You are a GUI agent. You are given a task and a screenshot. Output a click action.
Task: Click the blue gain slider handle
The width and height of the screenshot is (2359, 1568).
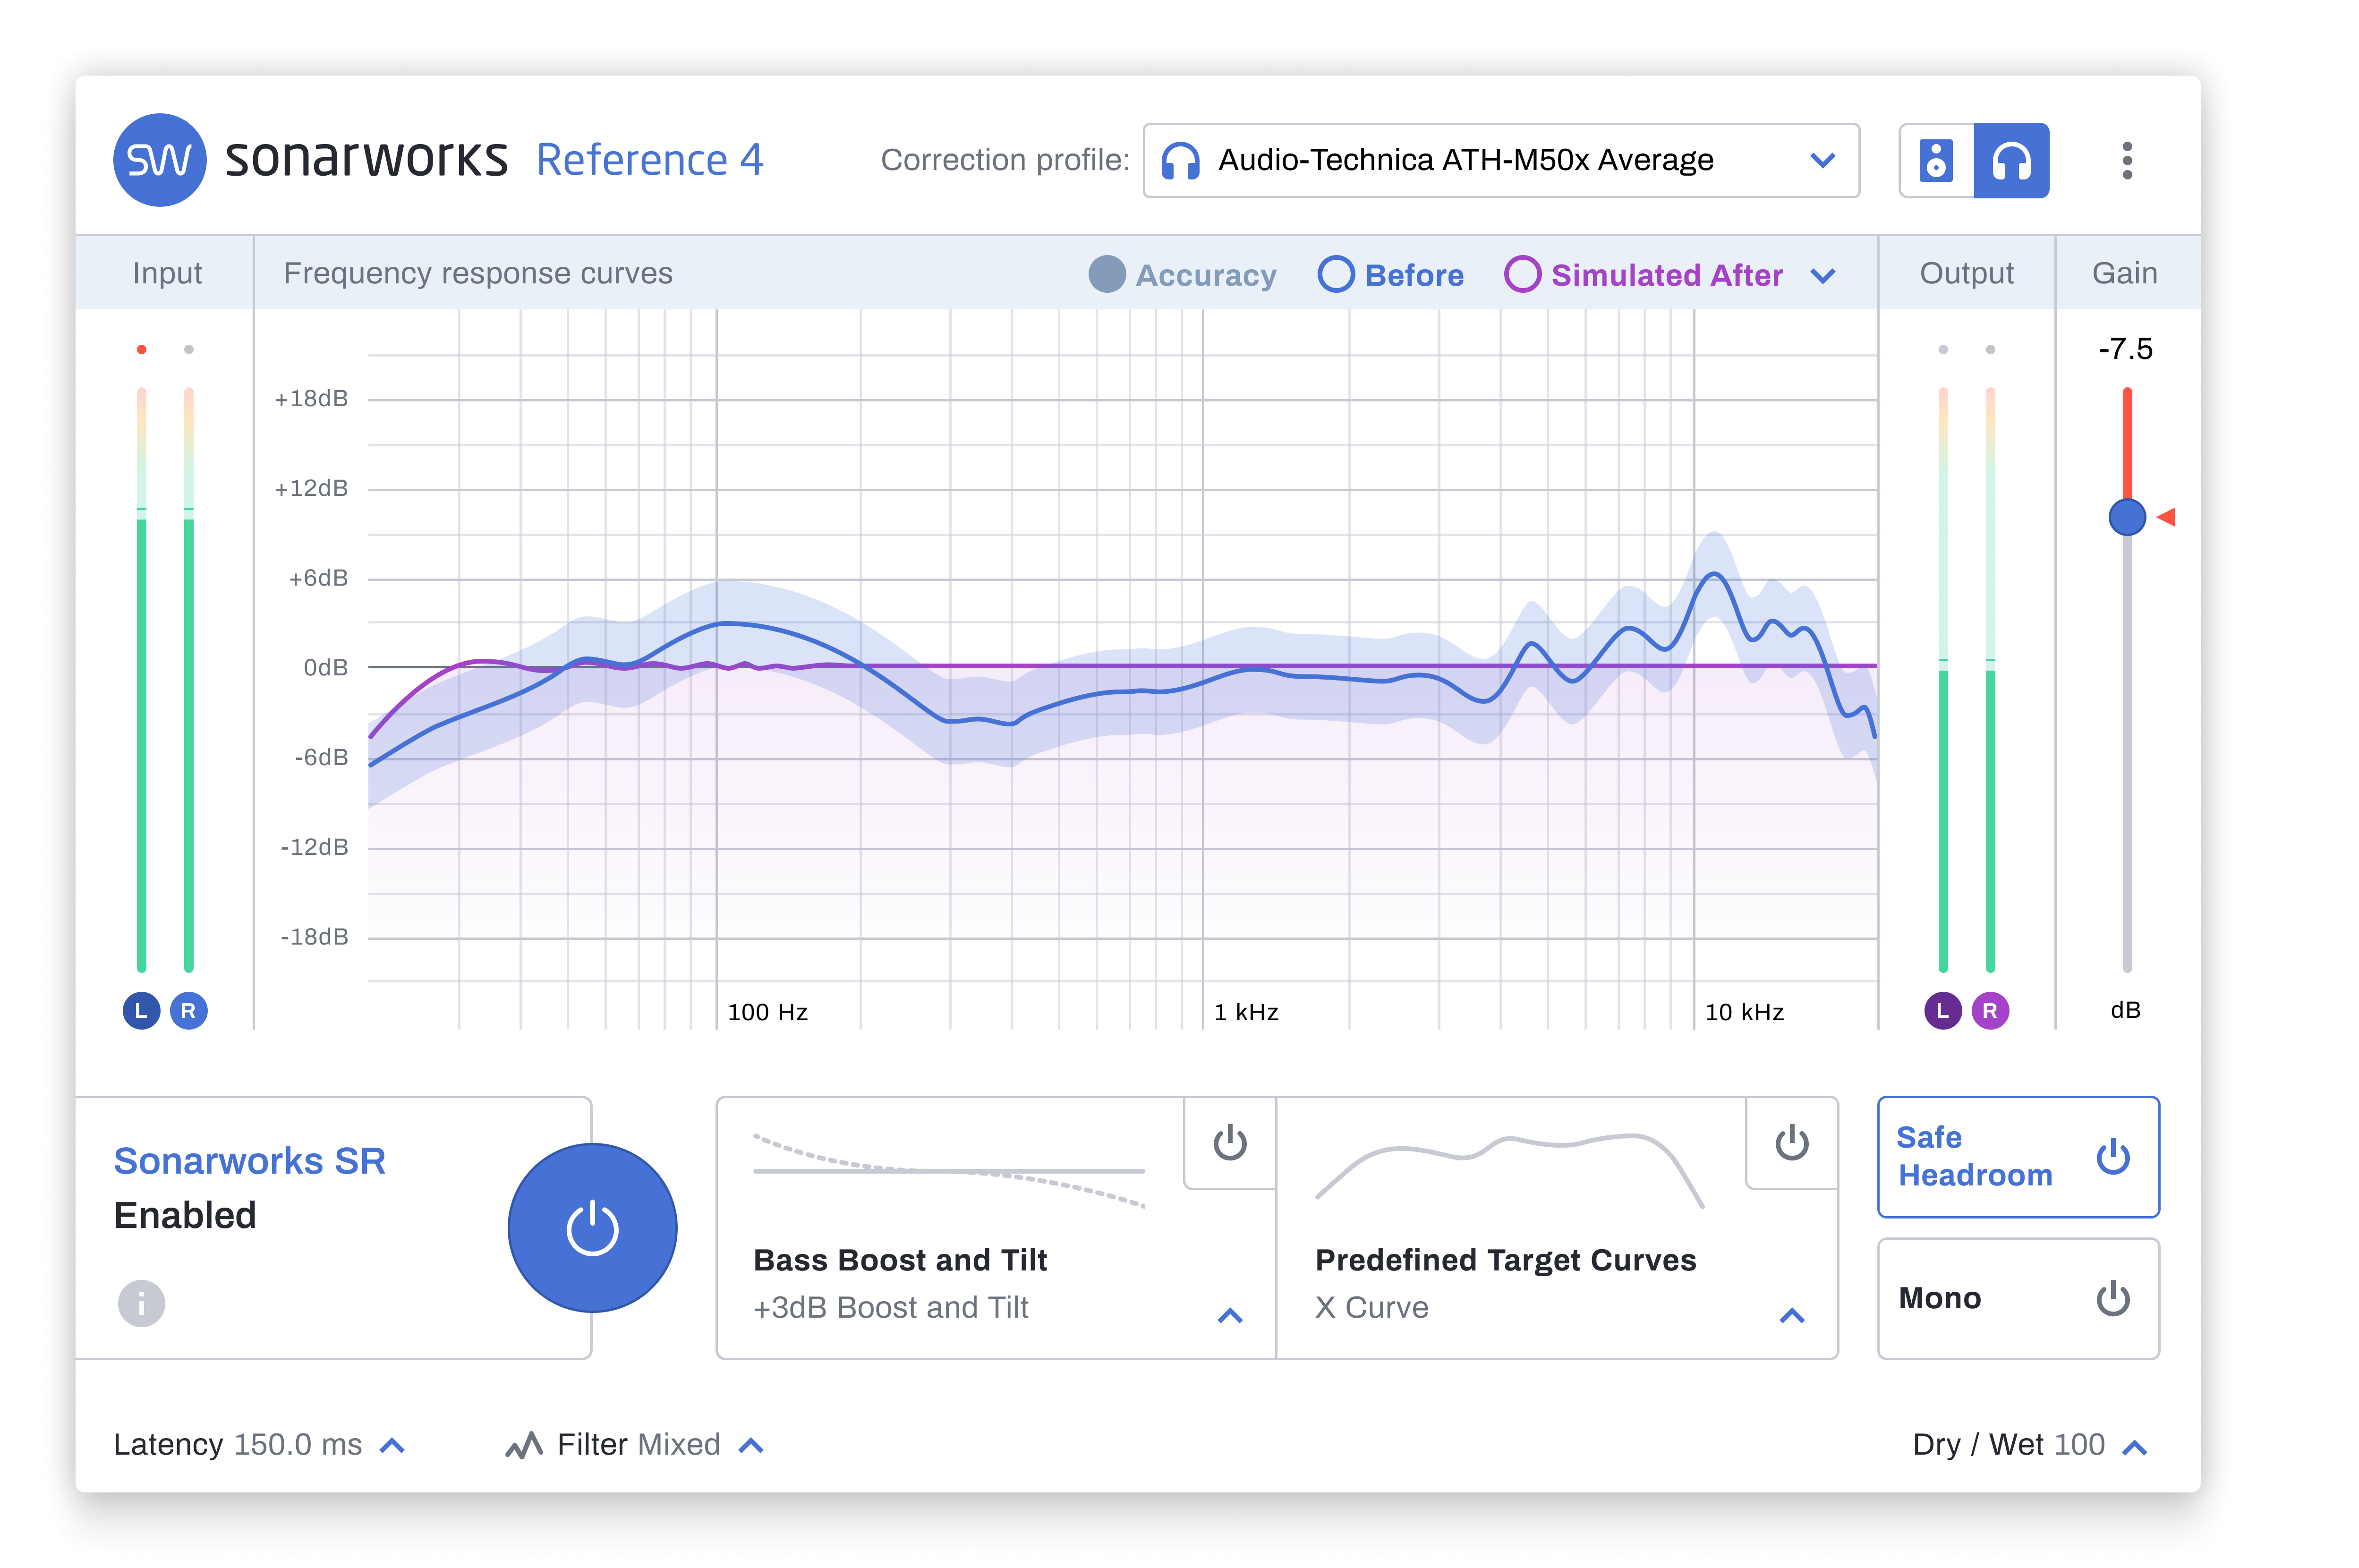coord(2127,517)
